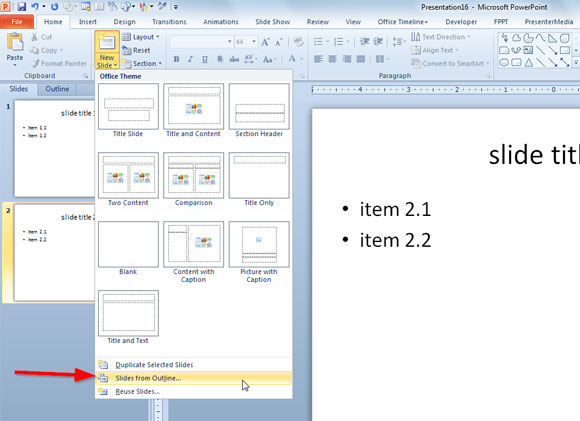Open Character Spacing AV dropdown
This screenshot has width=580, height=421.
[x=251, y=59]
